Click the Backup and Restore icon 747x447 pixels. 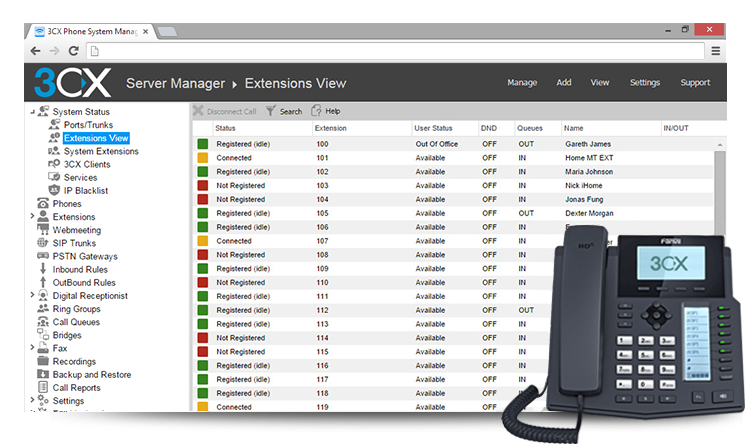coord(43,374)
